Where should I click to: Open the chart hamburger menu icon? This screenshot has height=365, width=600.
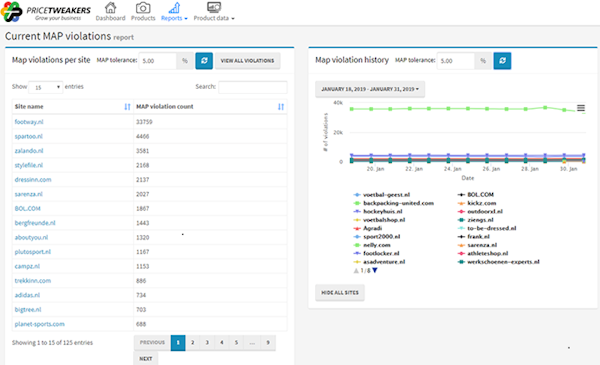(580, 108)
